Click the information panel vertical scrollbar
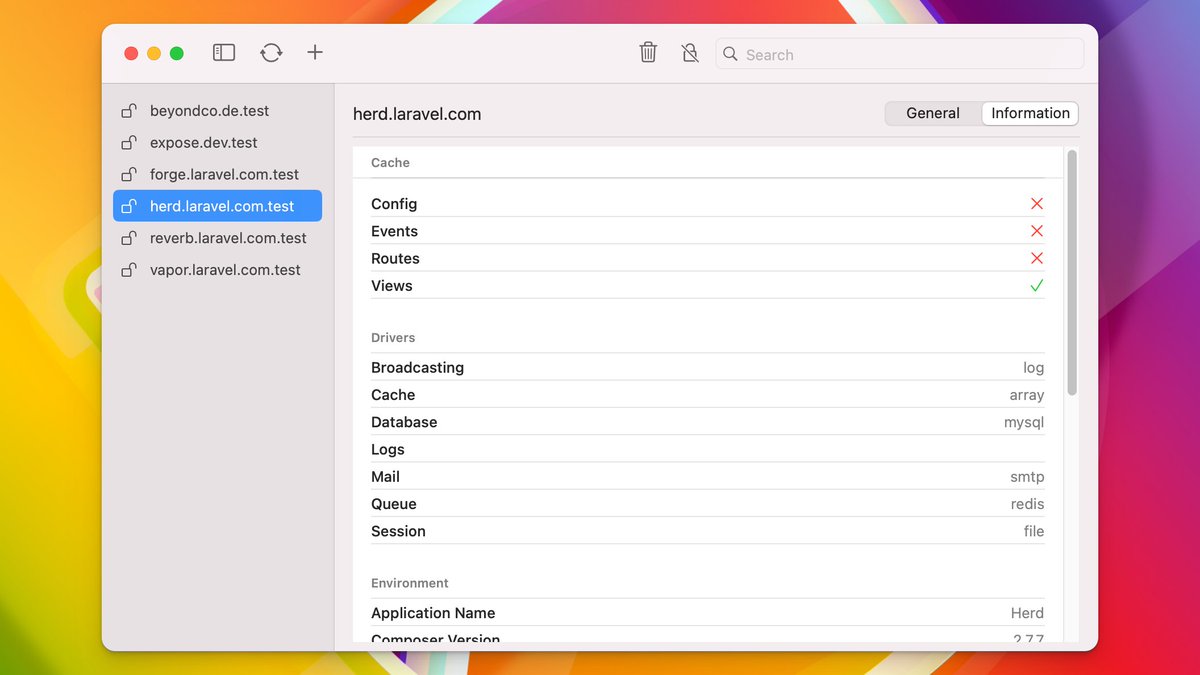 pyautogui.click(x=1072, y=272)
